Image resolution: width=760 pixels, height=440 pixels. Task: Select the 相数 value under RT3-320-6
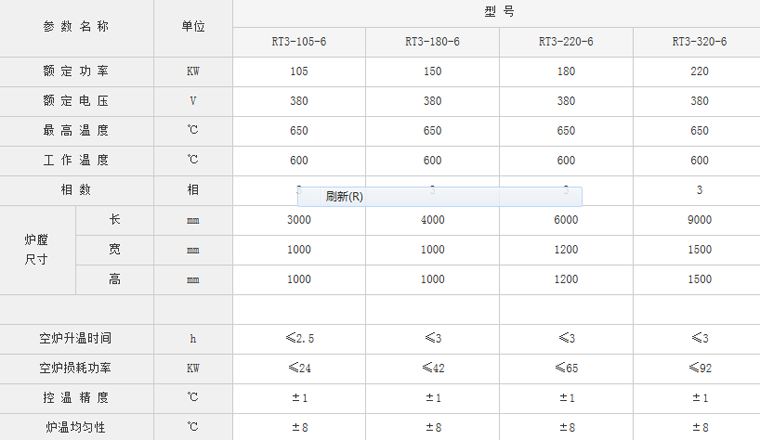[699, 190]
